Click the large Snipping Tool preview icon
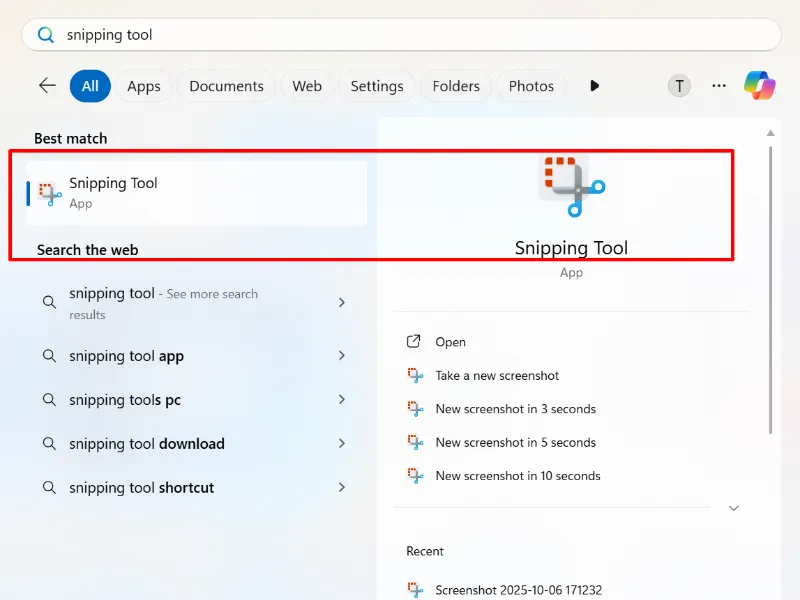This screenshot has height=600, width=800. point(571,186)
